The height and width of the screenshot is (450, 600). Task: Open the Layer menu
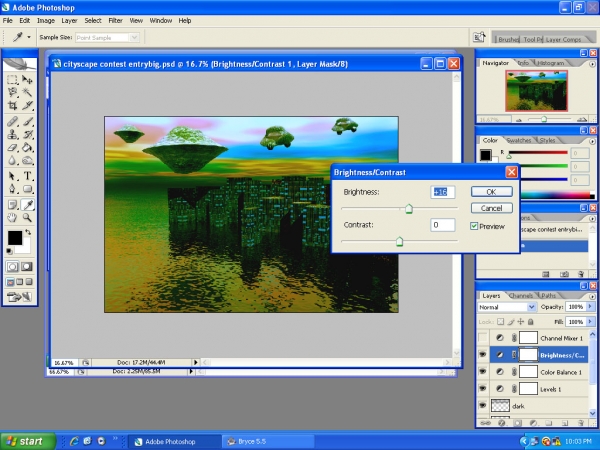69,21
